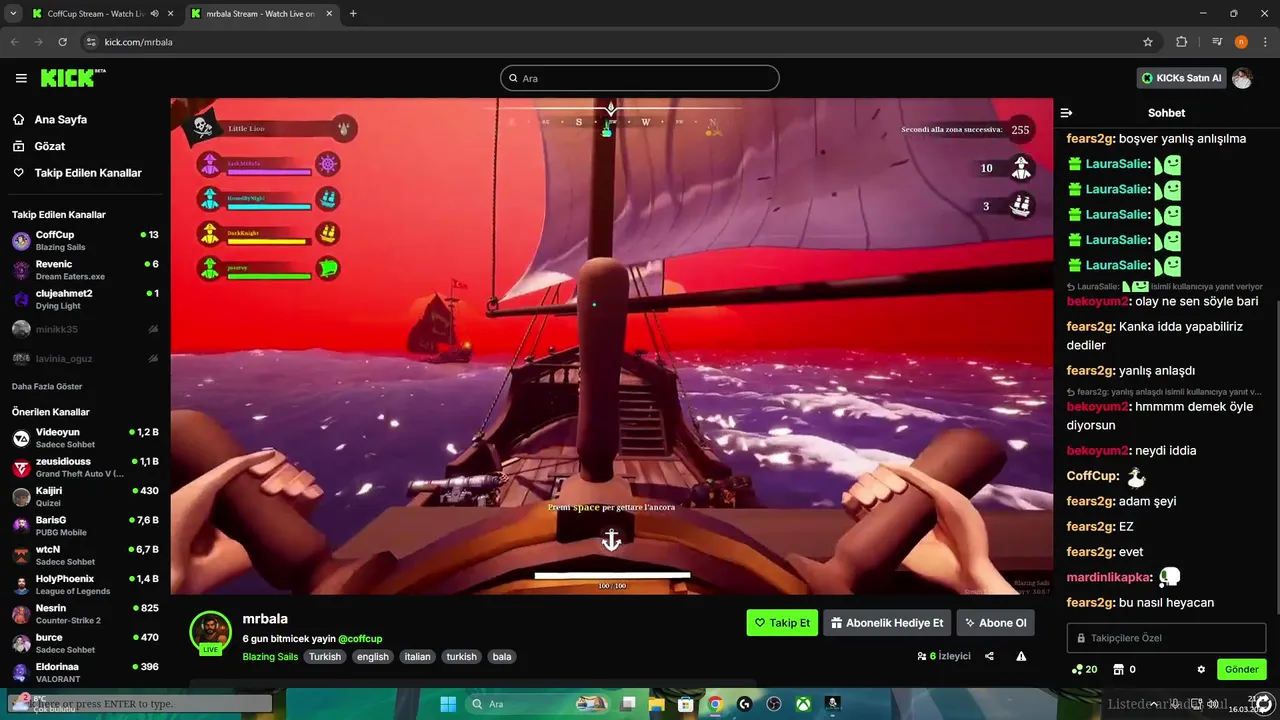
Task: Click Abonelik Hediye Et button
Action: click(x=887, y=623)
